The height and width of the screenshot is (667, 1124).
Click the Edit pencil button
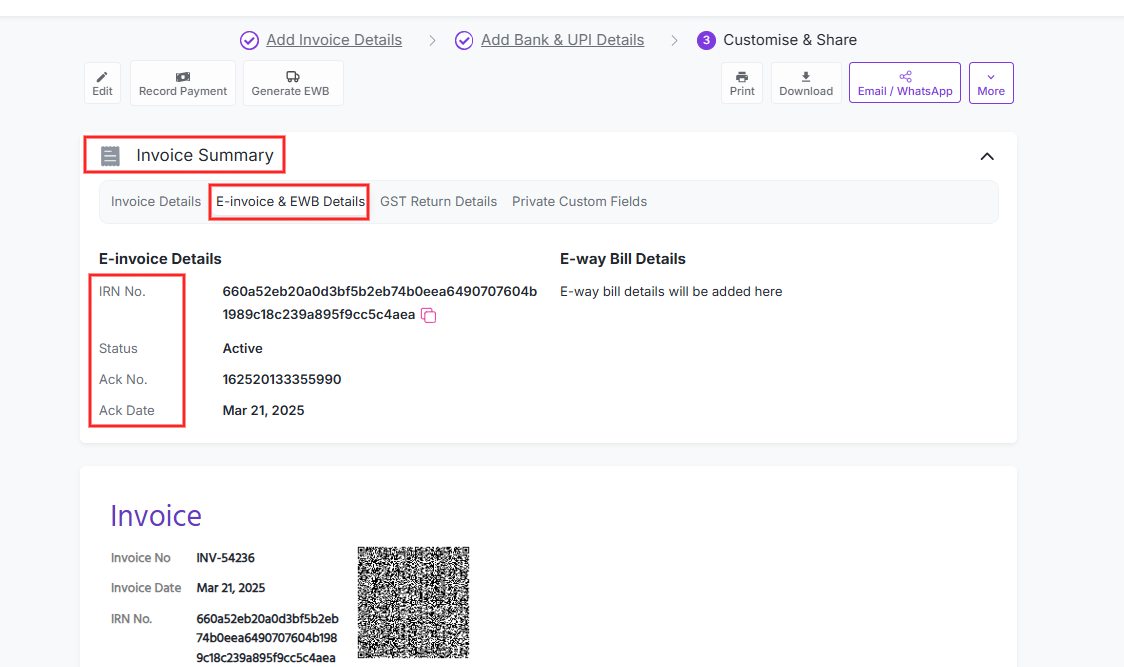[103, 83]
